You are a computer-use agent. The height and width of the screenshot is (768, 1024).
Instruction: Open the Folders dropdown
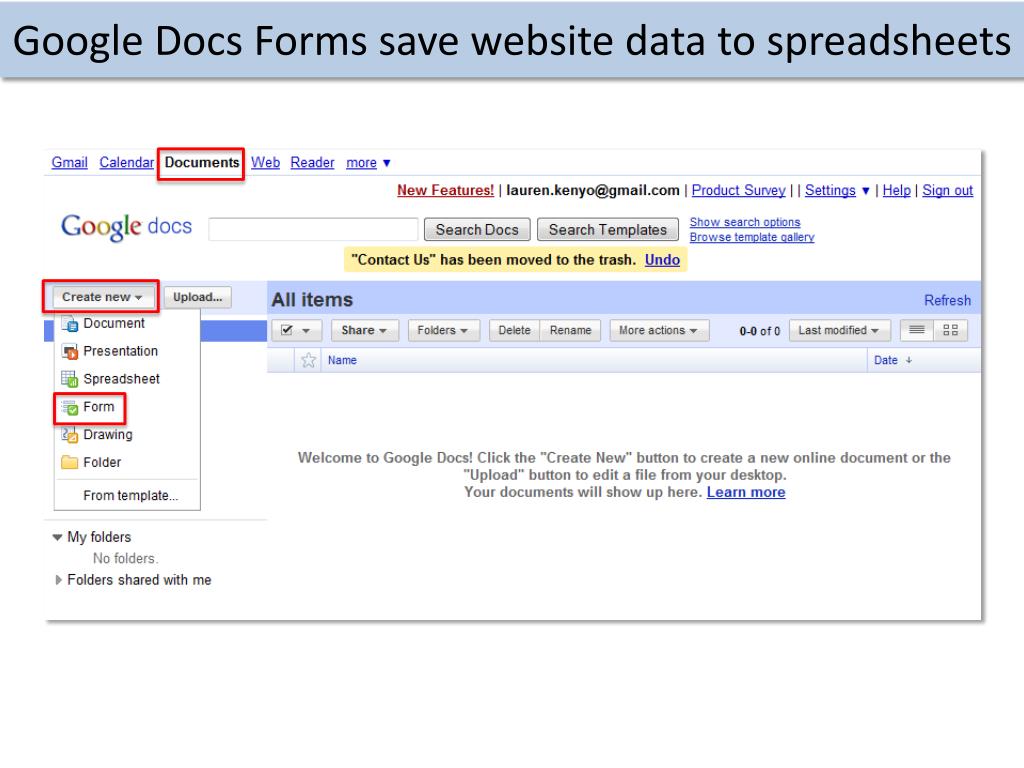pos(443,330)
